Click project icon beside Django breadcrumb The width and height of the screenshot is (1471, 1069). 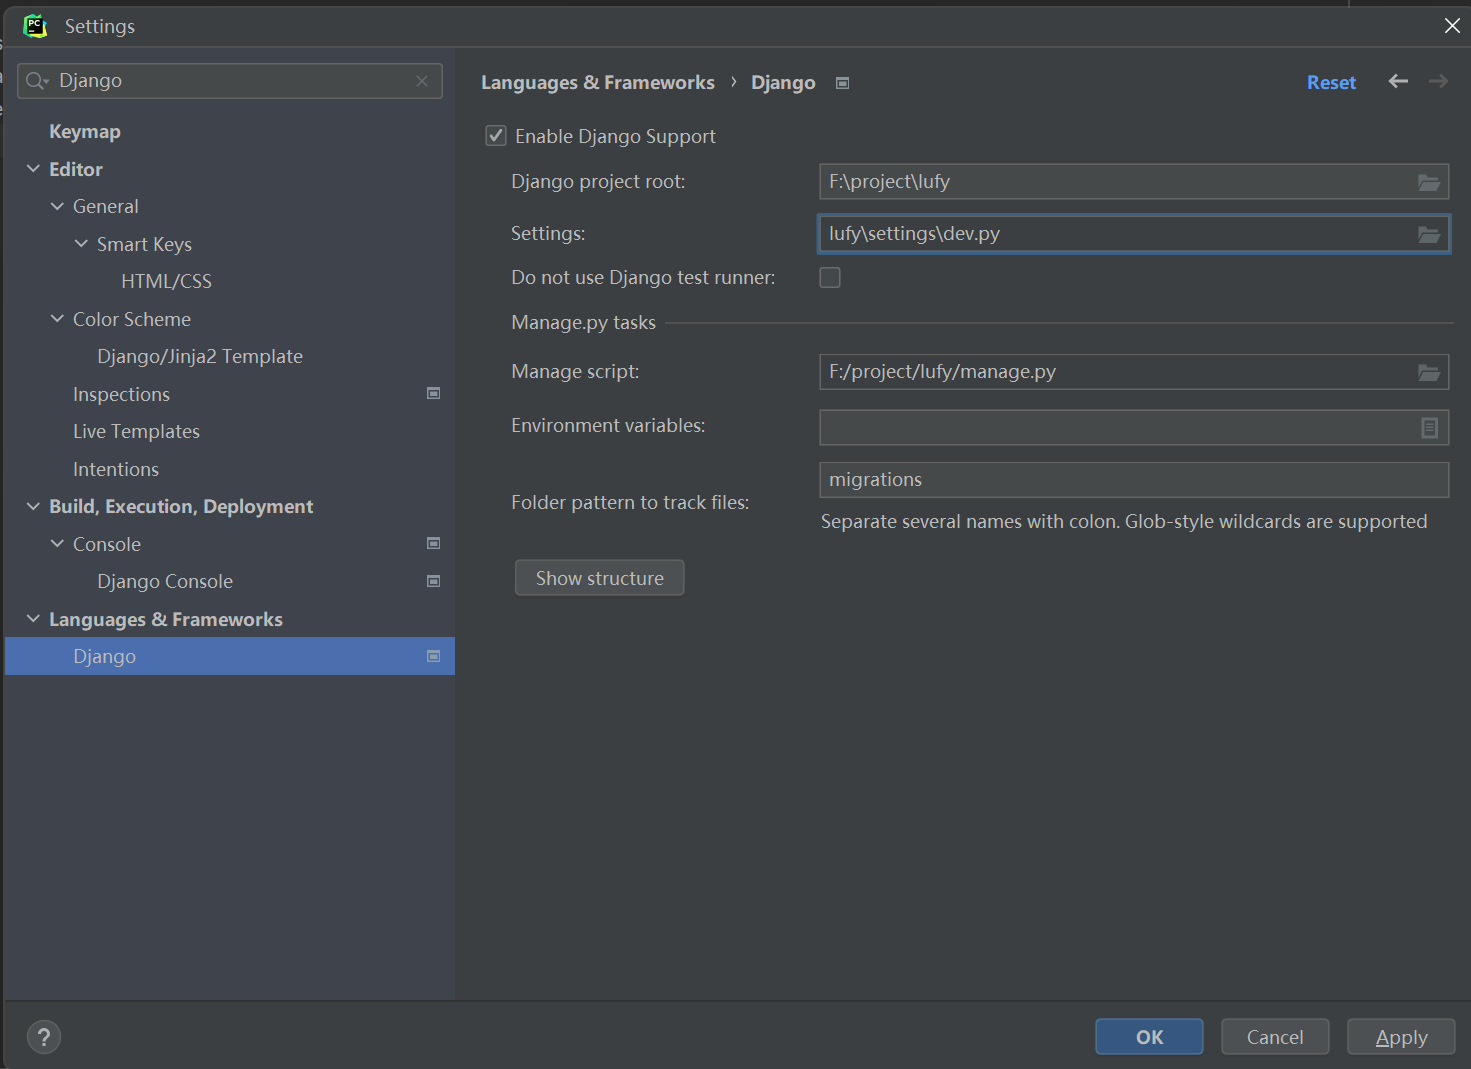843,83
